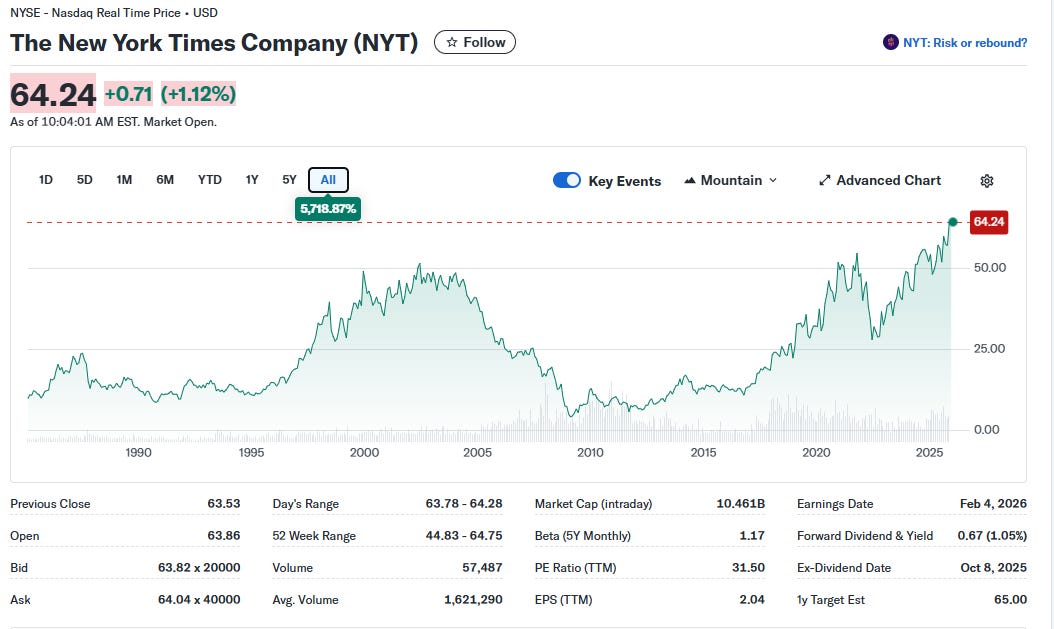The height and width of the screenshot is (629, 1054).
Task: Click The New York Times Company (NYT) title
Action: tap(214, 42)
